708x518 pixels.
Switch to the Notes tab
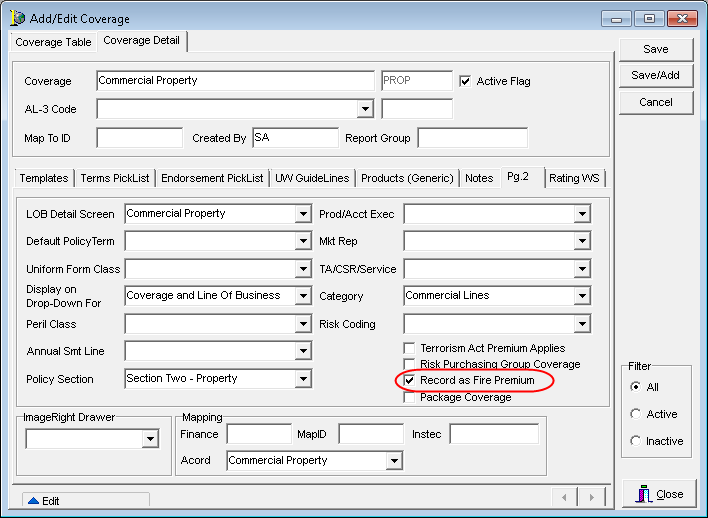(x=479, y=178)
